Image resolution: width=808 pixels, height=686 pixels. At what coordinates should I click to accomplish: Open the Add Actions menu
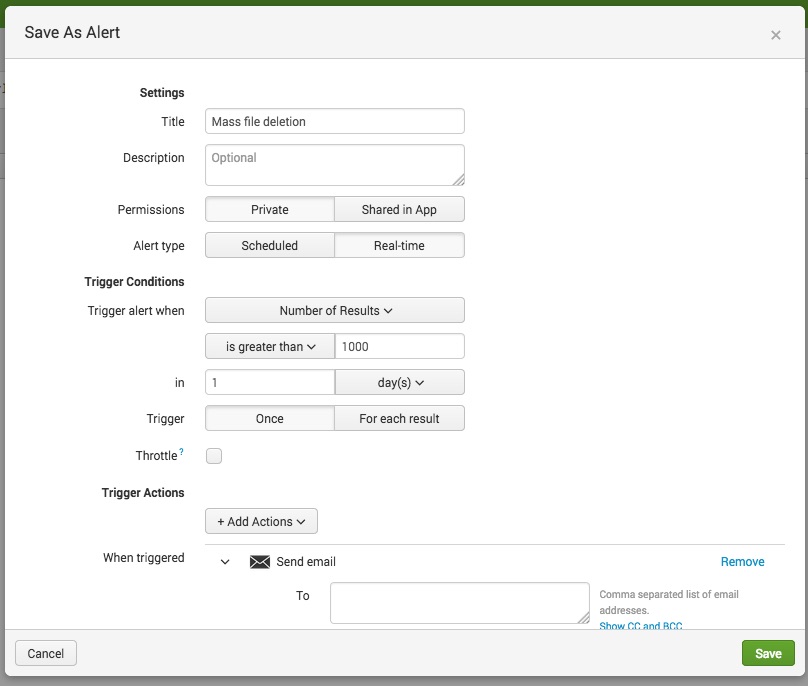[x=261, y=521]
